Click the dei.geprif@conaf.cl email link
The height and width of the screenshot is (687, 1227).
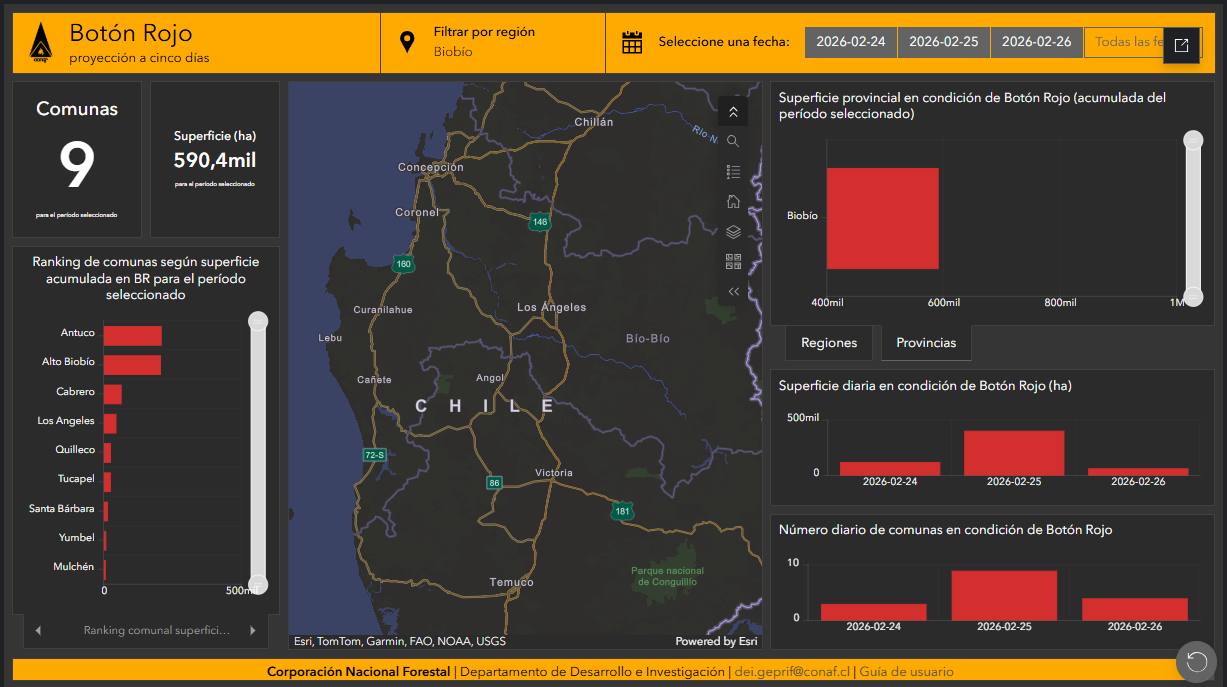pyautogui.click(x=791, y=672)
